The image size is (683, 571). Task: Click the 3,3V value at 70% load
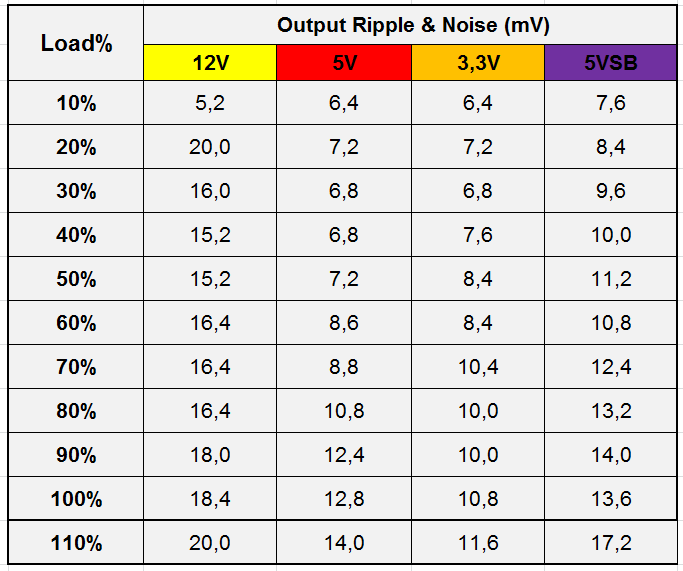478,367
